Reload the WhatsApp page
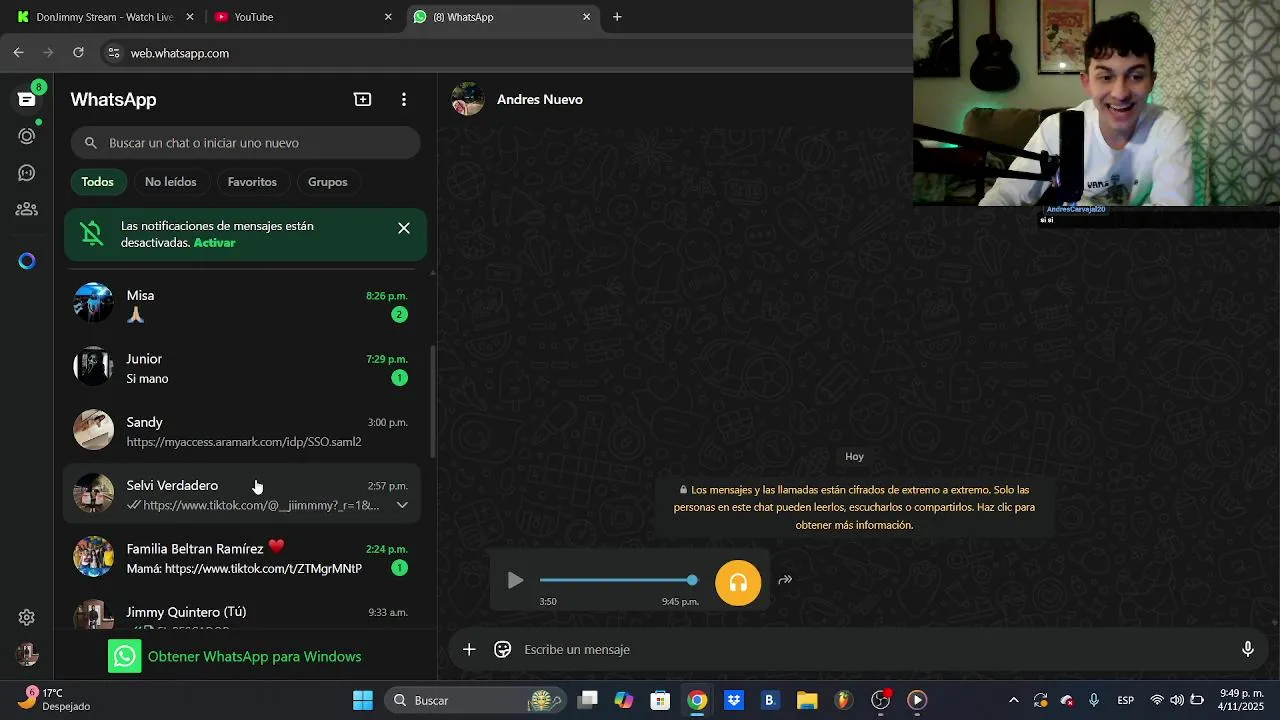 click(78, 53)
